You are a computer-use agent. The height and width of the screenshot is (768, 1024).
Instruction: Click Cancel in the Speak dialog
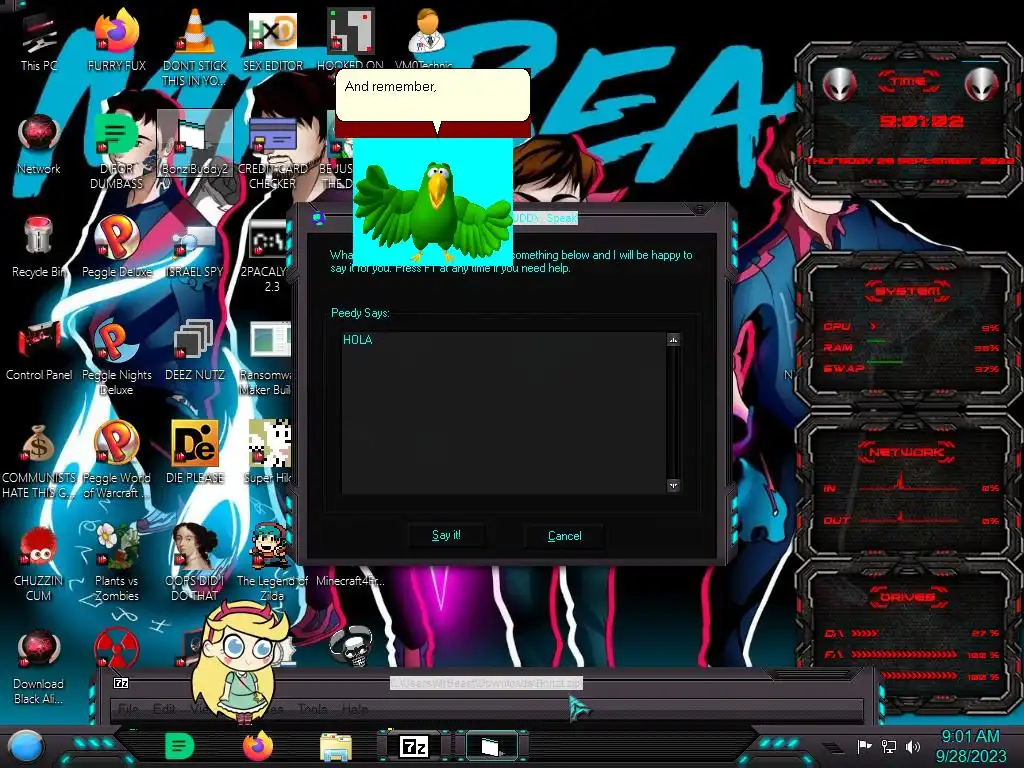564,536
